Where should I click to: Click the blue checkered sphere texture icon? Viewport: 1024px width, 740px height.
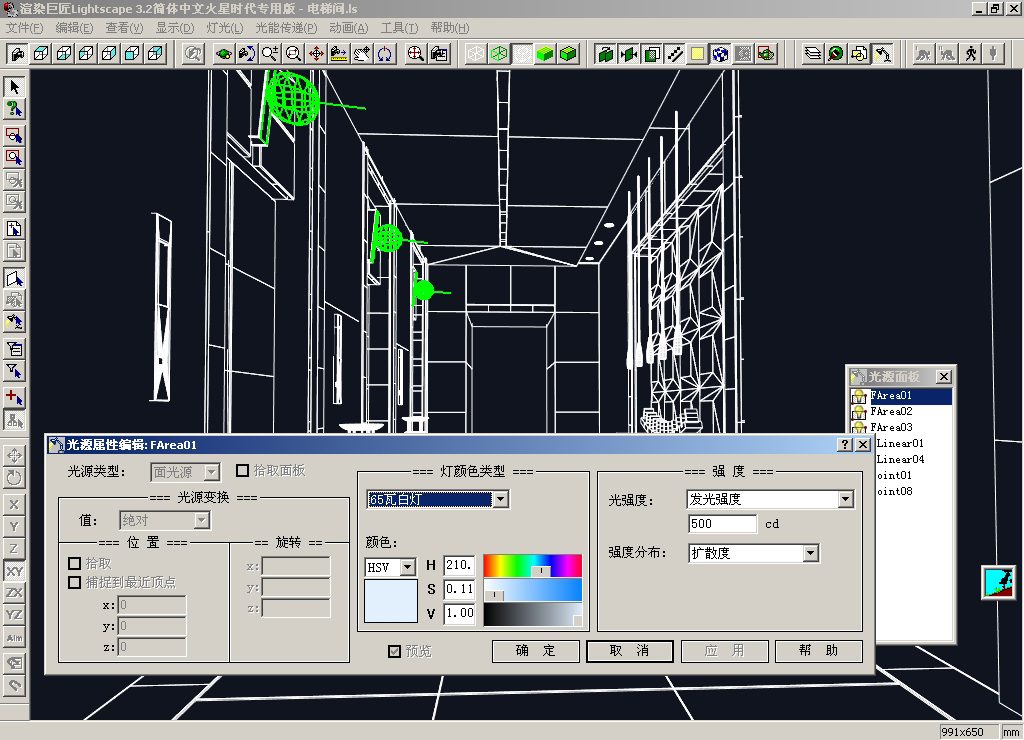point(720,54)
